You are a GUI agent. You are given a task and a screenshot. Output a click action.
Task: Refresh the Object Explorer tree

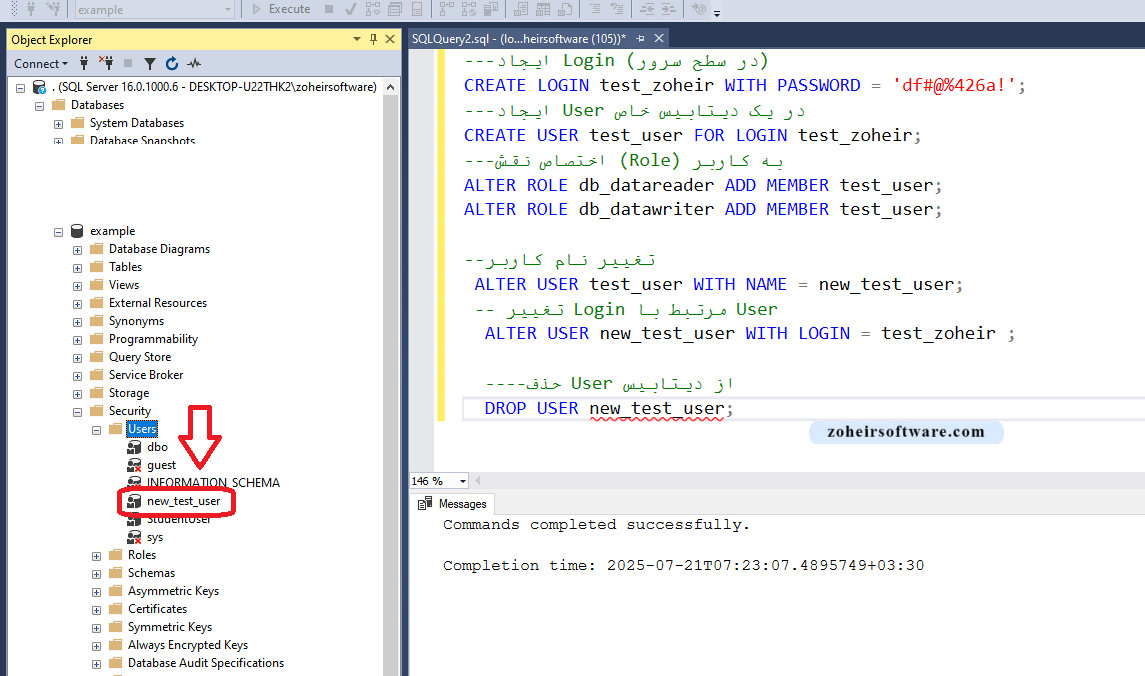tap(172, 64)
